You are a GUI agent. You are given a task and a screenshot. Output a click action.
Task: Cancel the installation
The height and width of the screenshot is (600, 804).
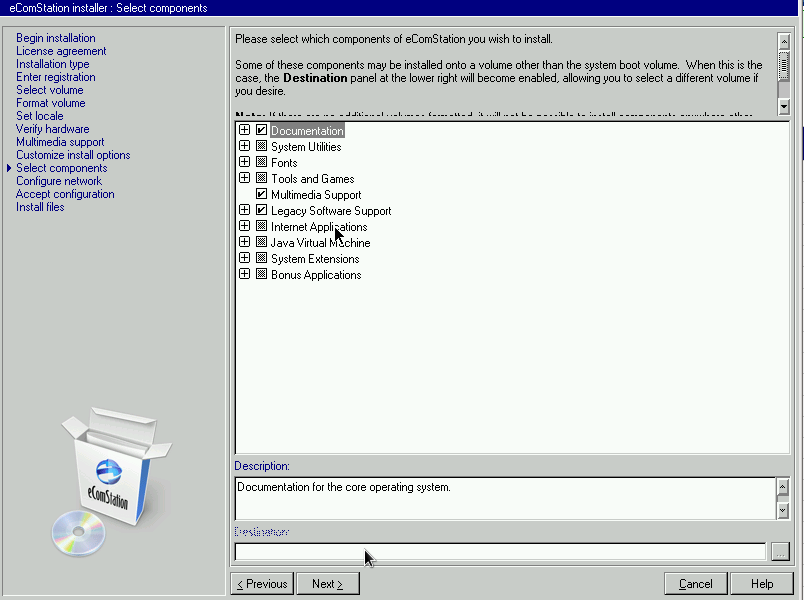pyautogui.click(x=695, y=584)
